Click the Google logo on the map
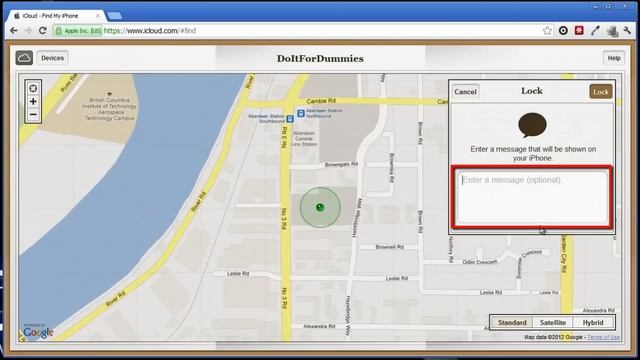This screenshot has width=640, height=360. 38,332
